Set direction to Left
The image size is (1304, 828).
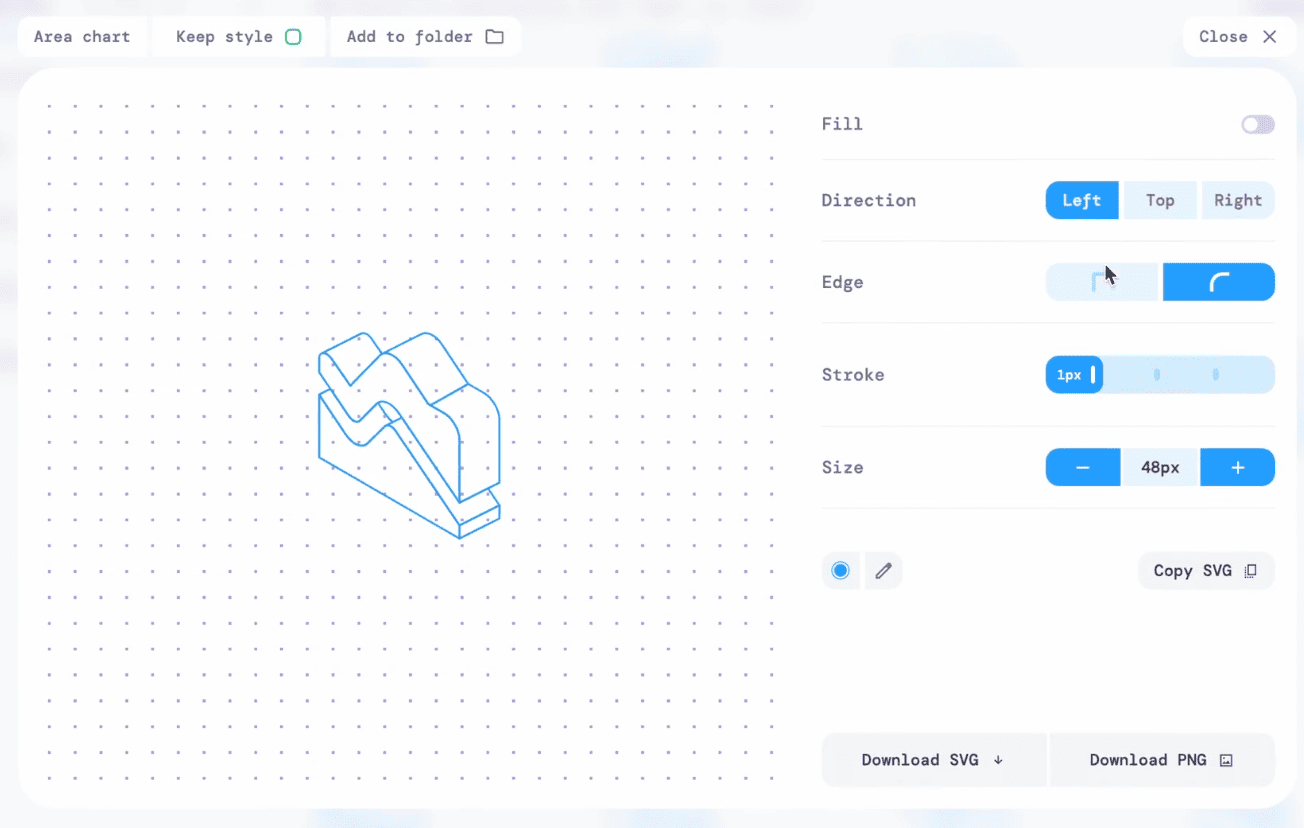(1081, 200)
